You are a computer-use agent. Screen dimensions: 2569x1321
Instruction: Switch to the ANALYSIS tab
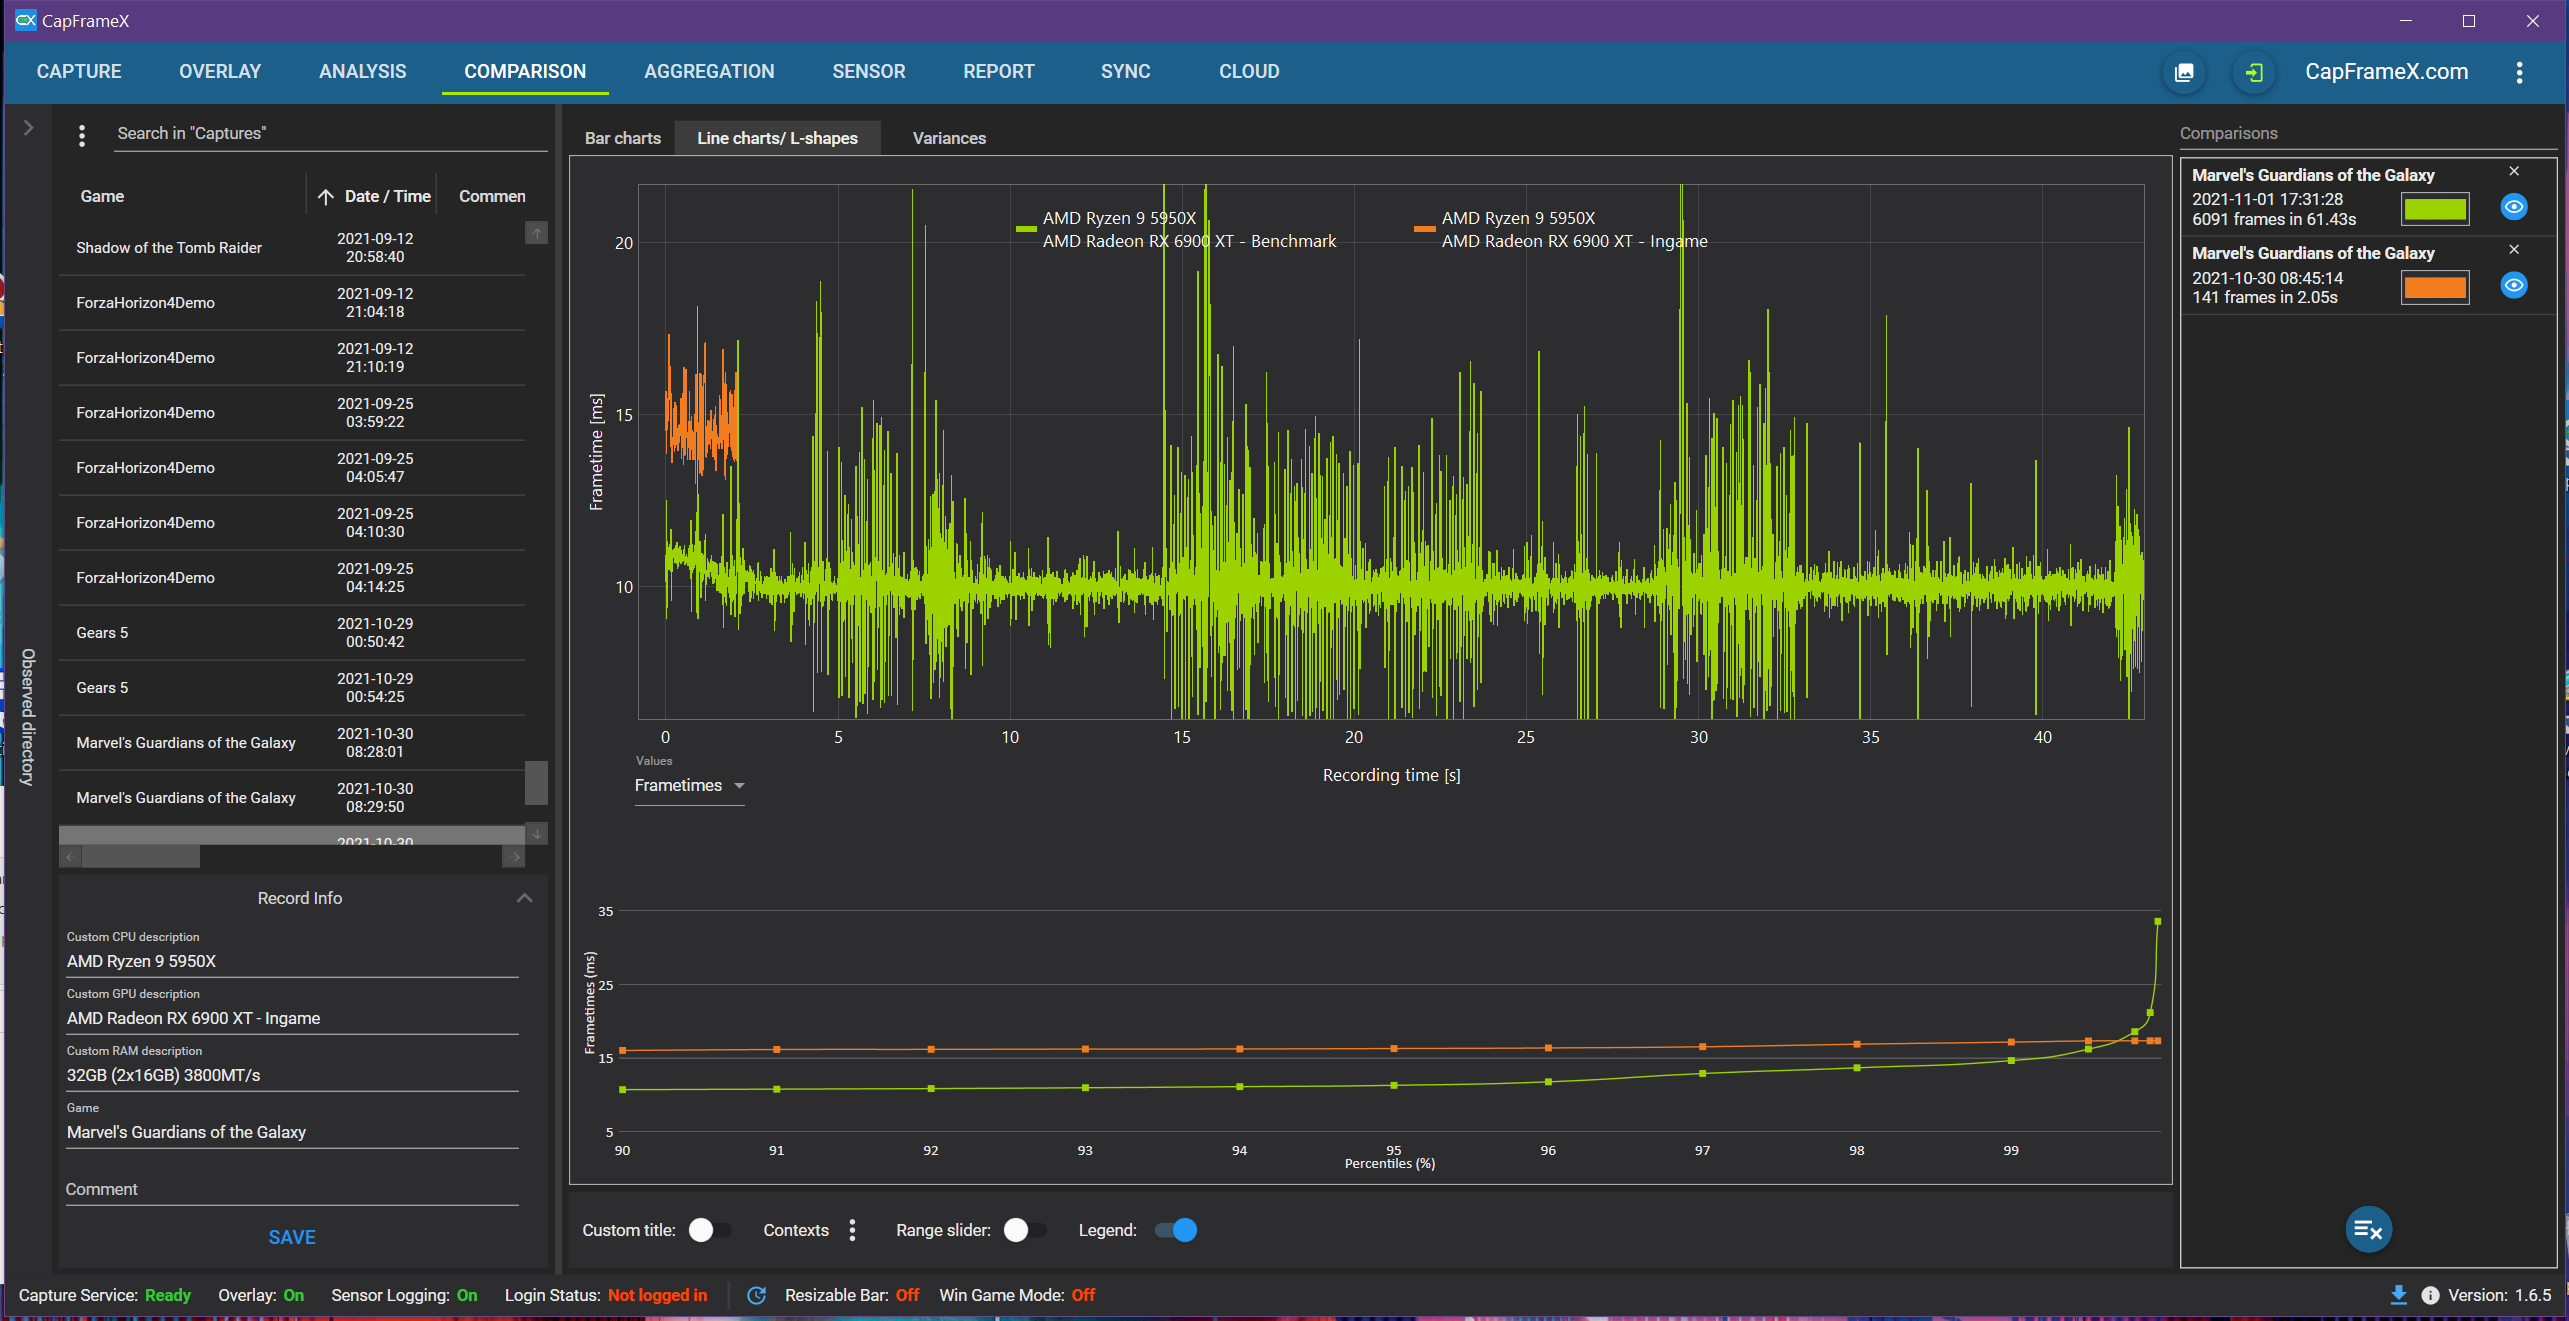(362, 72)
